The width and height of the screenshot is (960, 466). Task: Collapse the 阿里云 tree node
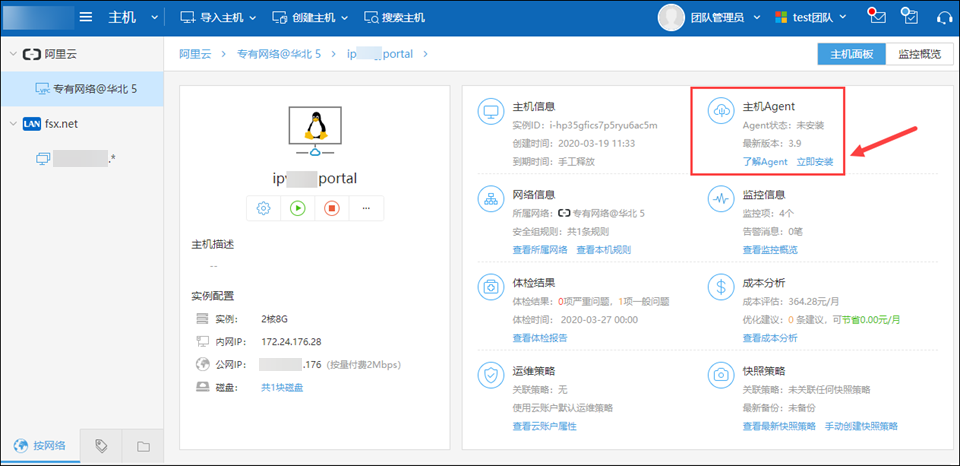(12, 54)
